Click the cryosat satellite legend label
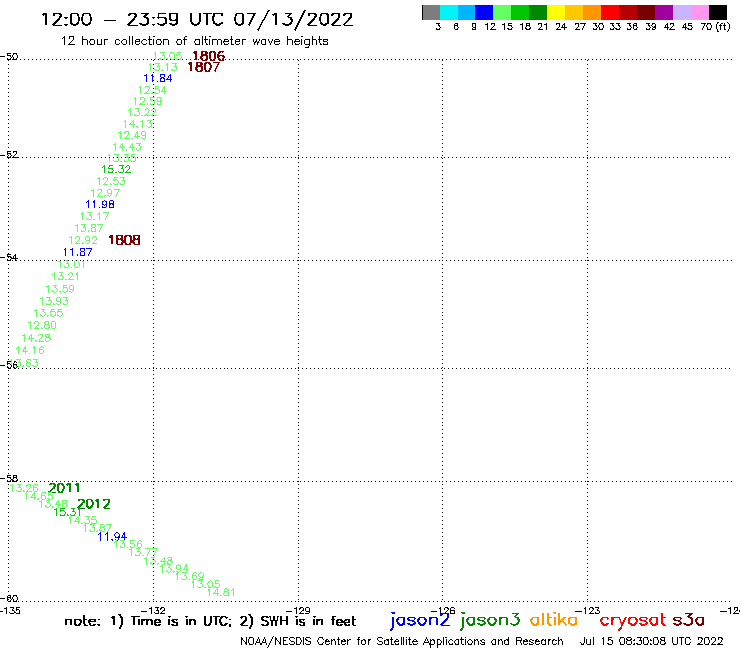 [633, 621]
